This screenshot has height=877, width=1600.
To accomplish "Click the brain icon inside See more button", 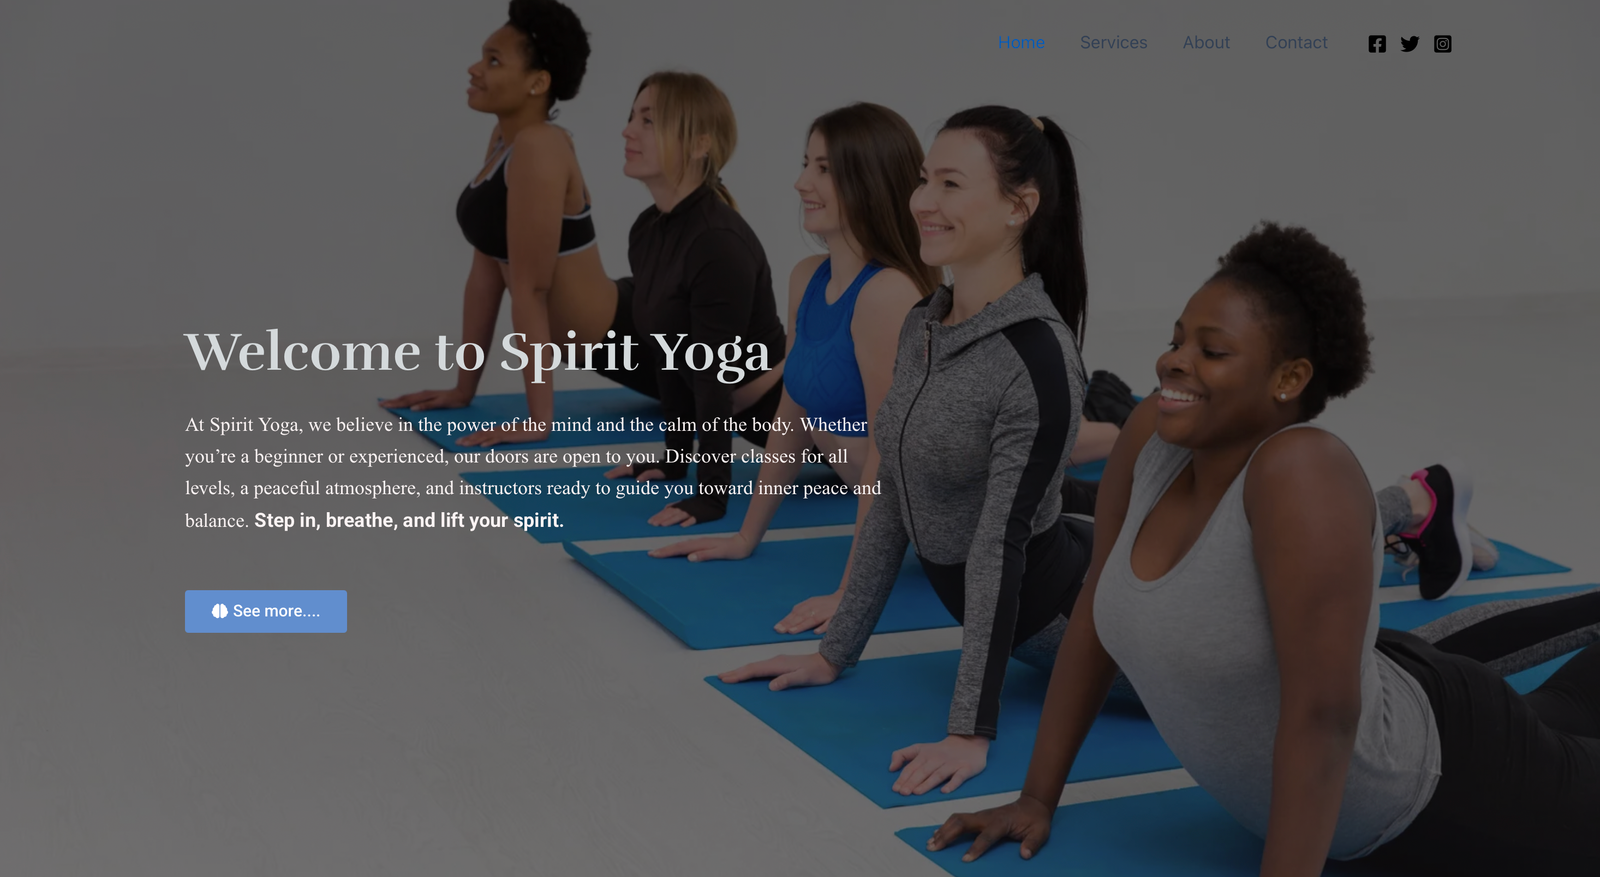I will (220, 611).
